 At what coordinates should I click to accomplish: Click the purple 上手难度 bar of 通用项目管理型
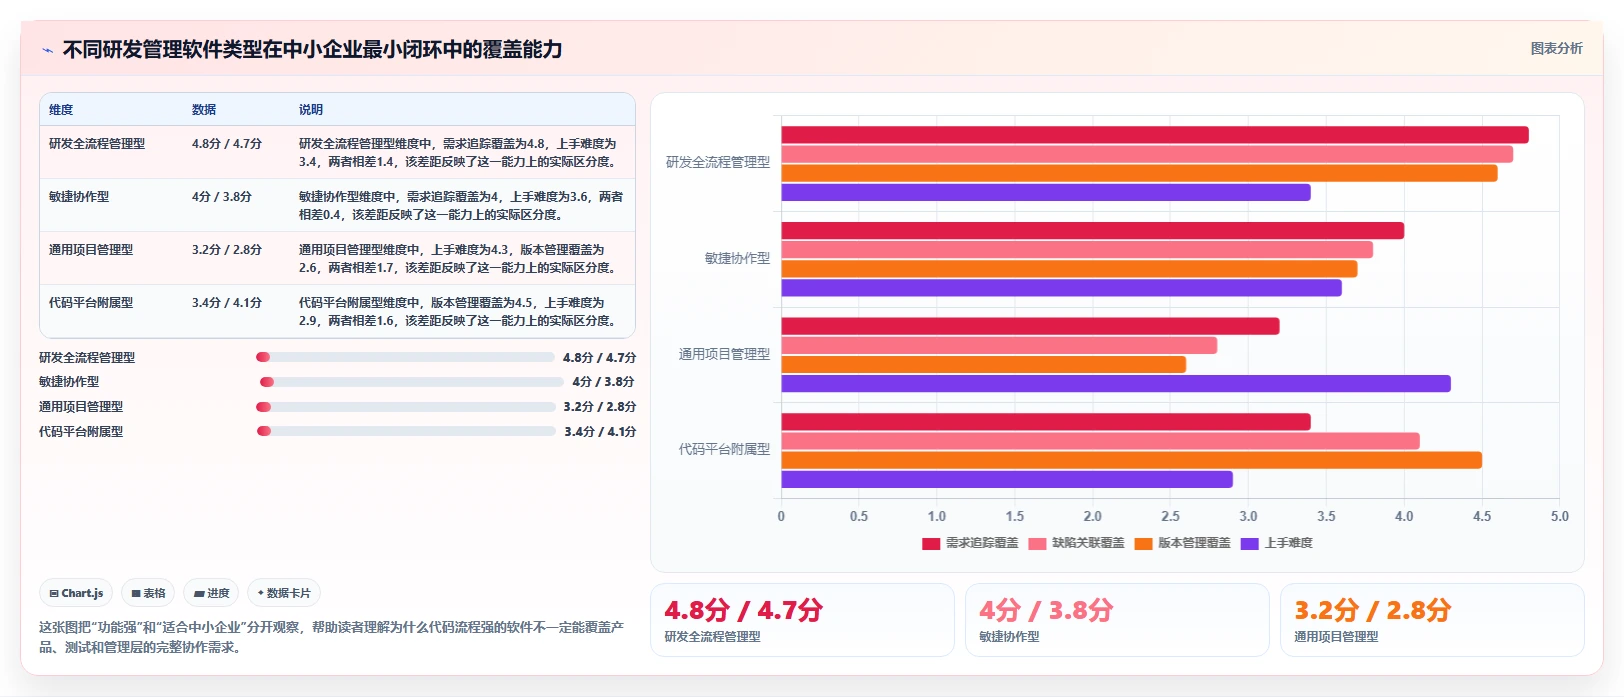[1116, 383]
